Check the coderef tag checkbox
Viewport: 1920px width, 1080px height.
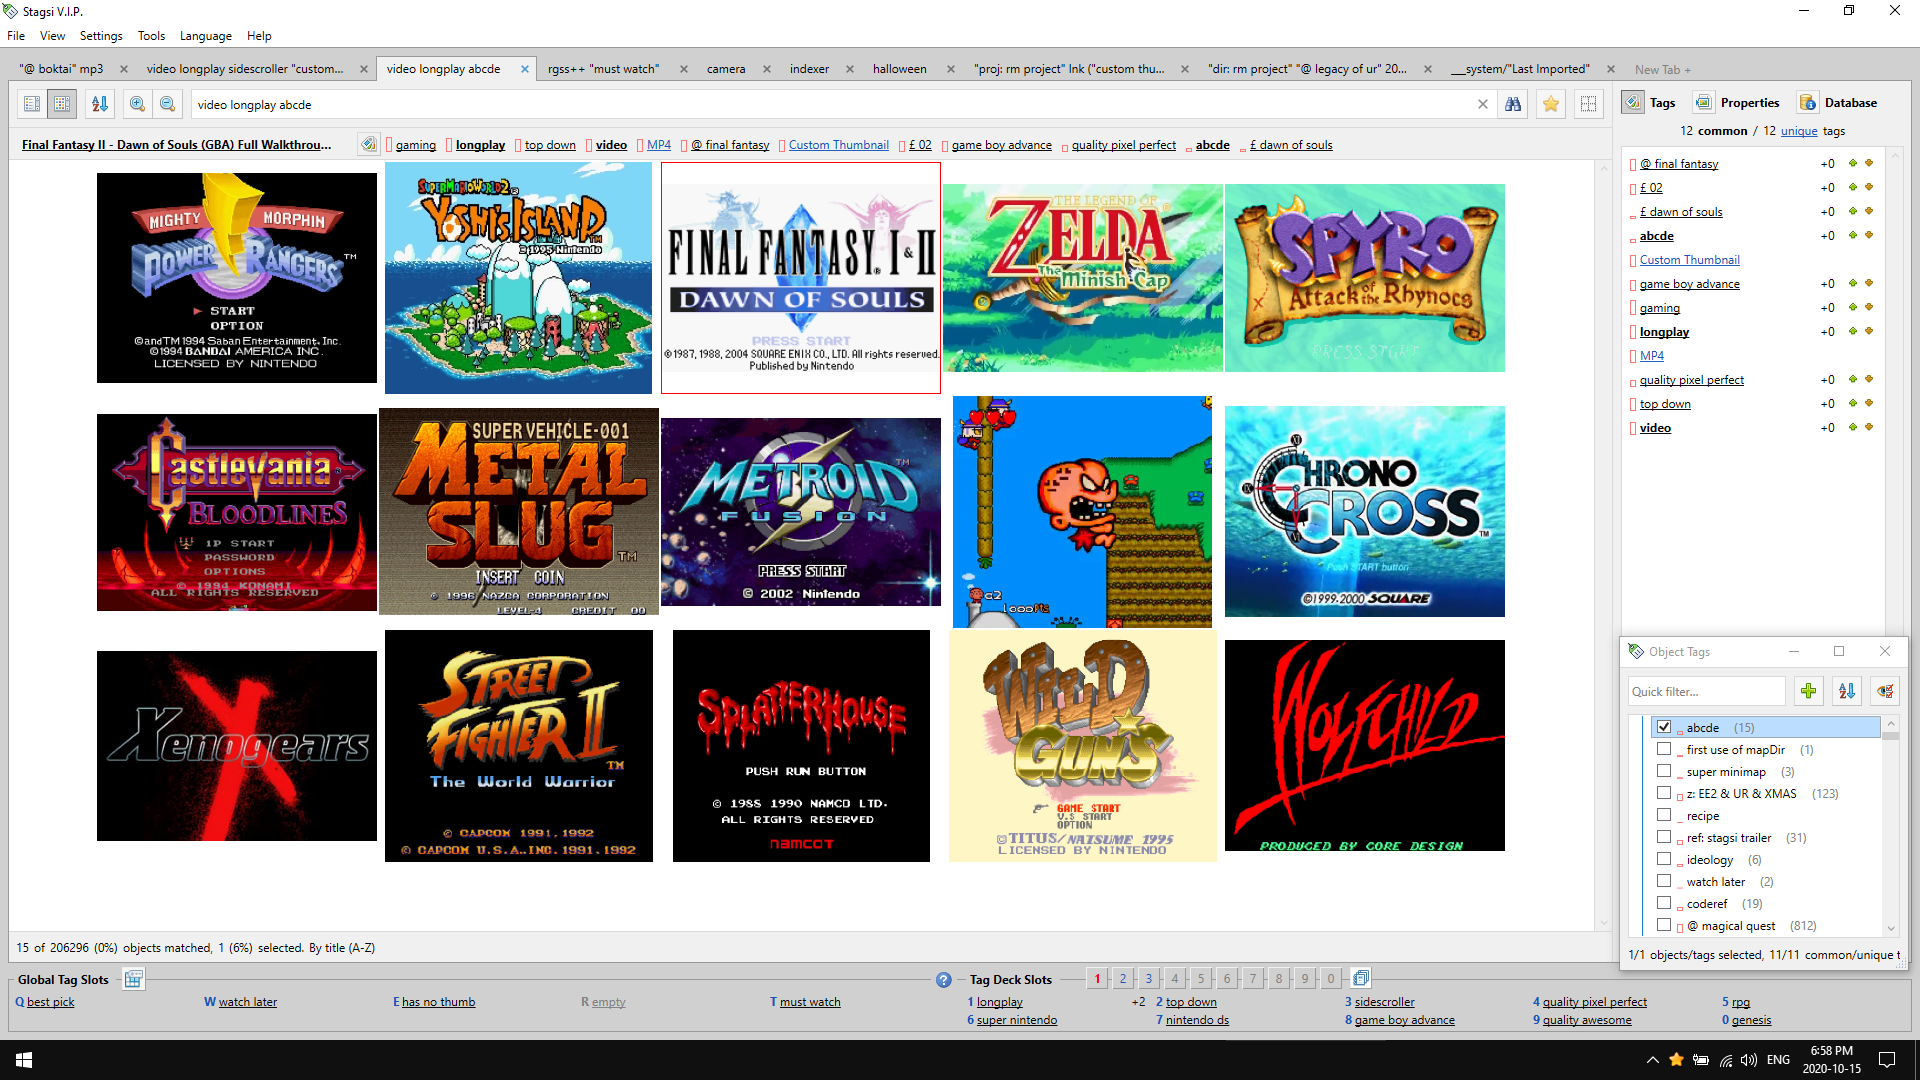pos(1664,903)
